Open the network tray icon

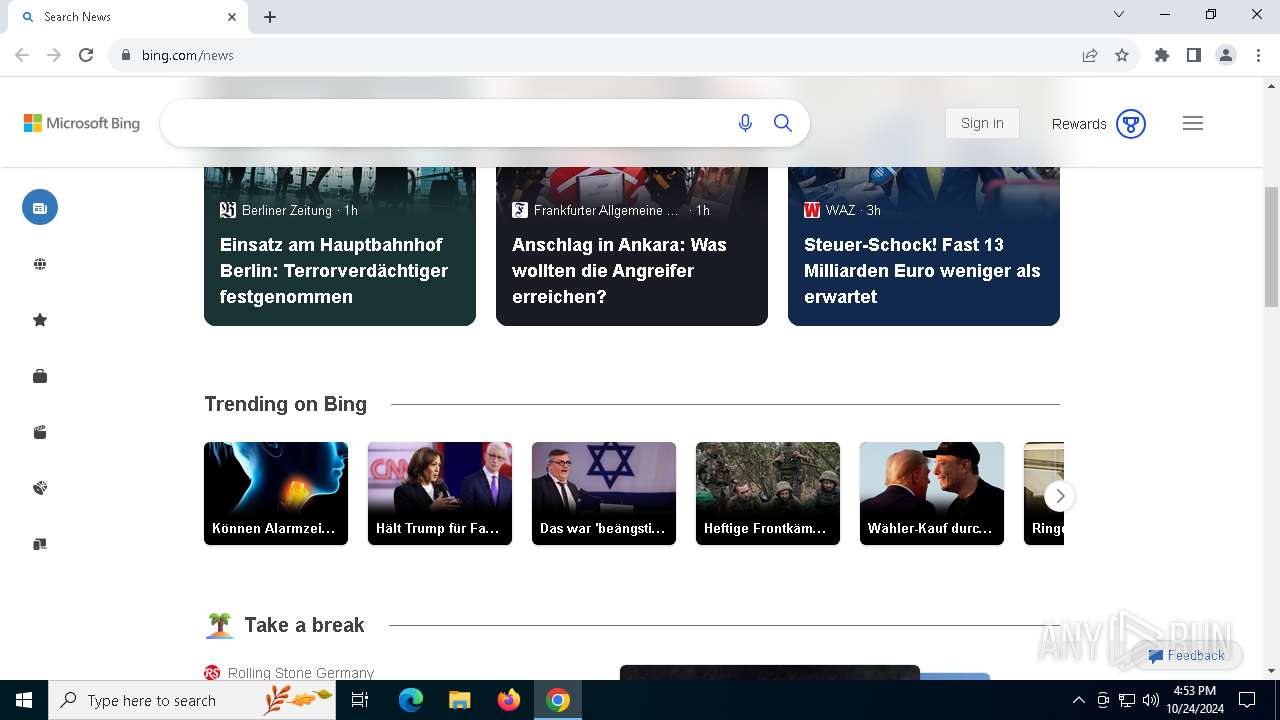pos(1127,700)
